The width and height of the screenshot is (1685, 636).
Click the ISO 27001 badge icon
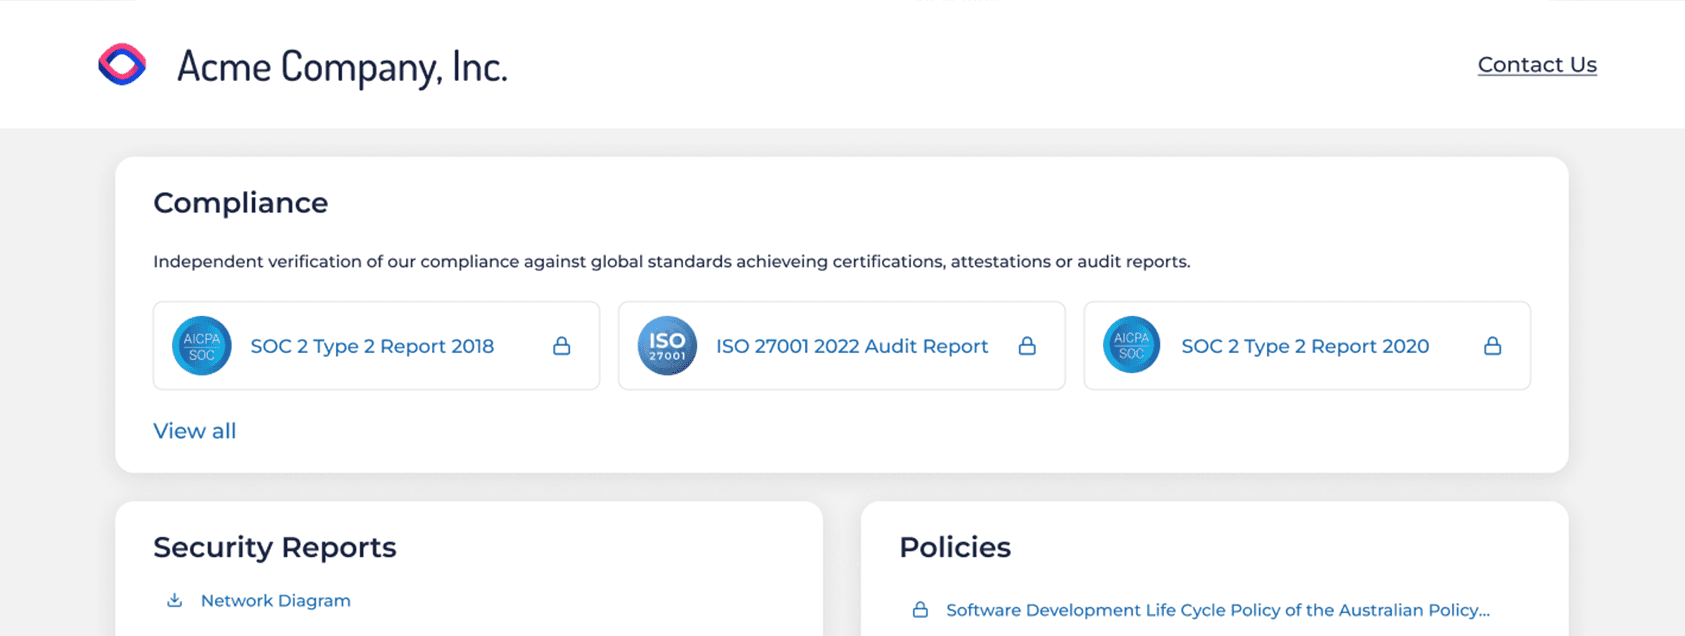click(x=667, y=346)
